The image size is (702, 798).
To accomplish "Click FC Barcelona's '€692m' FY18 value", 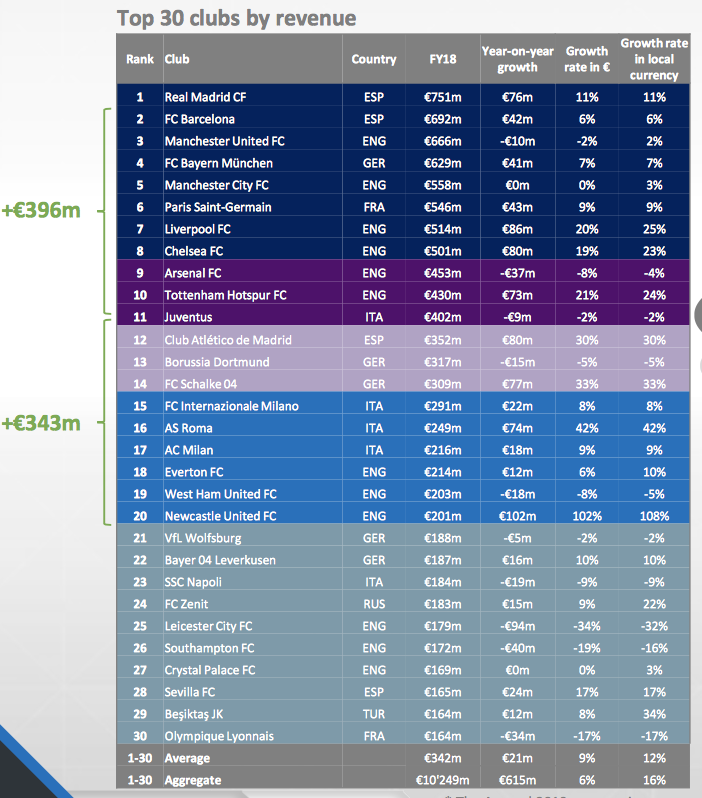I will tap(442, 119).
